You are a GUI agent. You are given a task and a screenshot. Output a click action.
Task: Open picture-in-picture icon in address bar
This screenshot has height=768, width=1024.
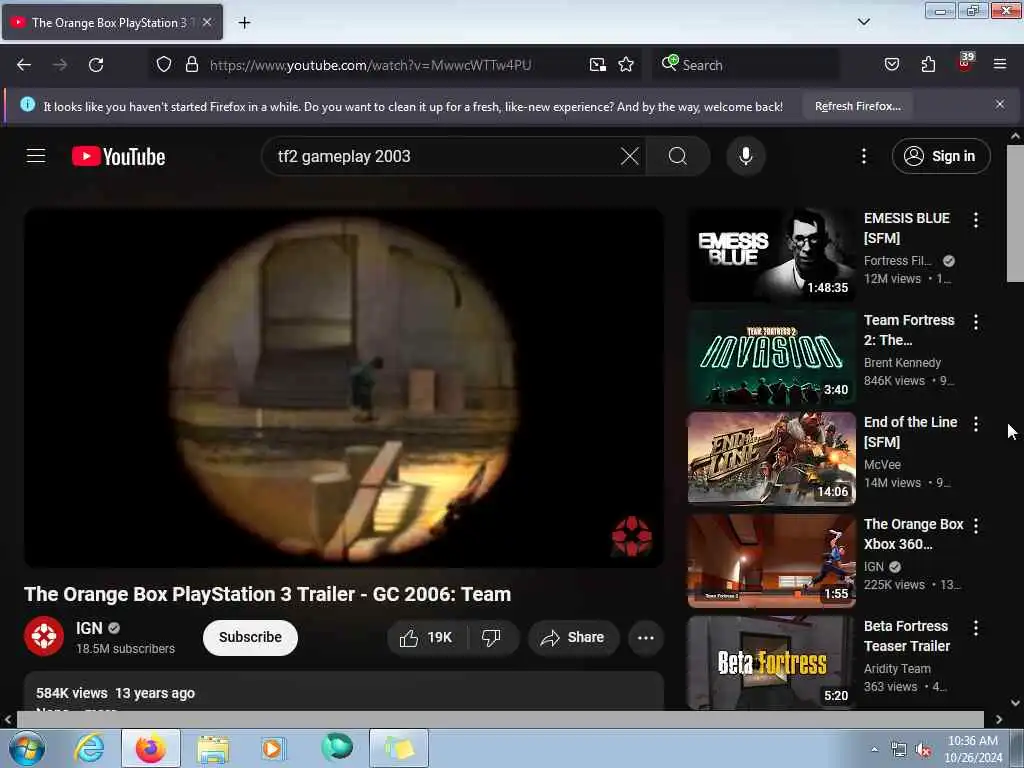598,64
